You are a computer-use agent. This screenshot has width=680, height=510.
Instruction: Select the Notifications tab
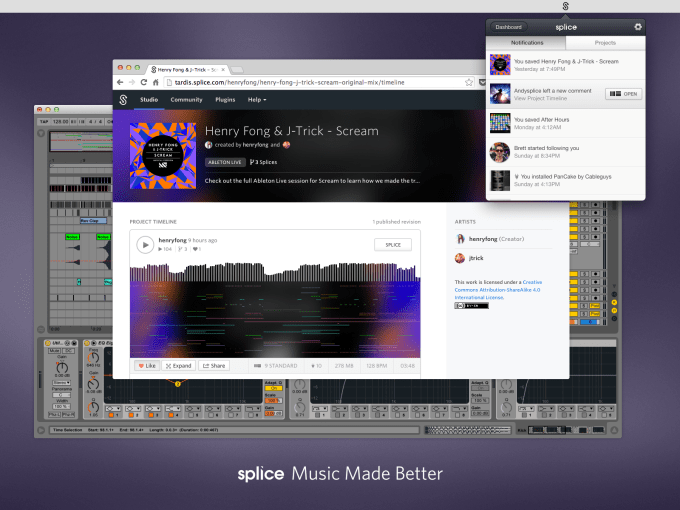point(527,43)
